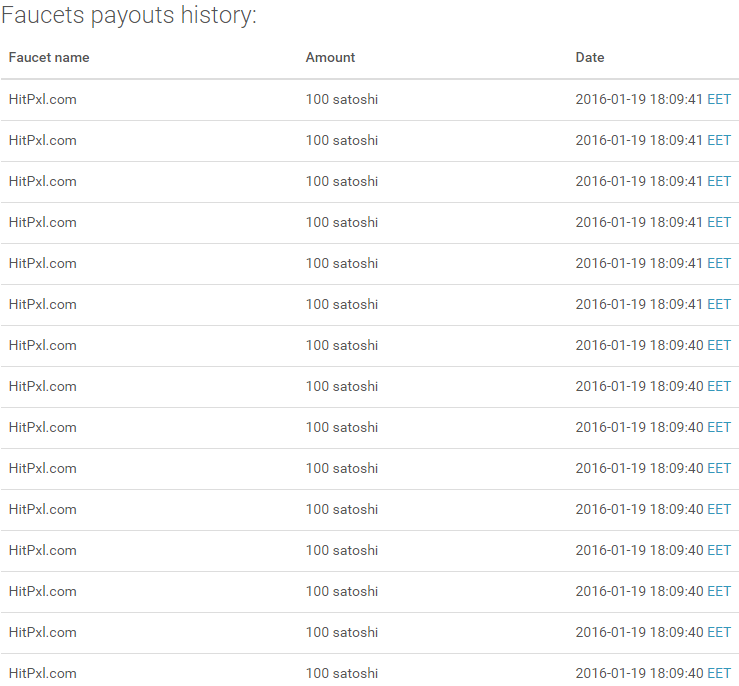The height and width of the screenshot is (686, 739).
Task: Select HitPxl.com in the first row
Action: point(42,99)
